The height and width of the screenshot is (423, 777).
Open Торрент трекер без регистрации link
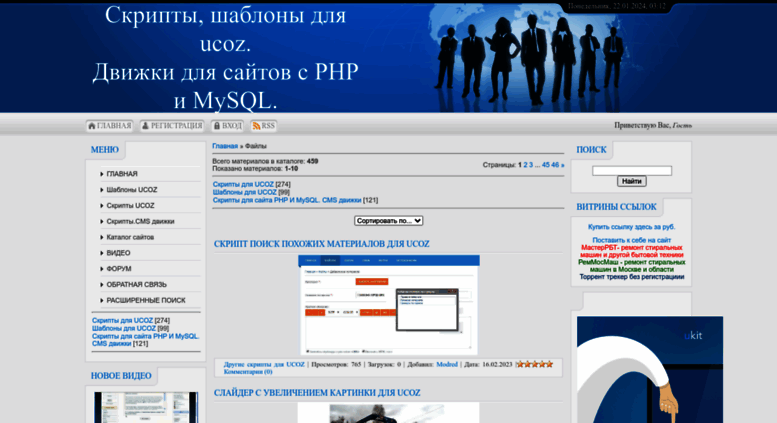coord(632,277)
